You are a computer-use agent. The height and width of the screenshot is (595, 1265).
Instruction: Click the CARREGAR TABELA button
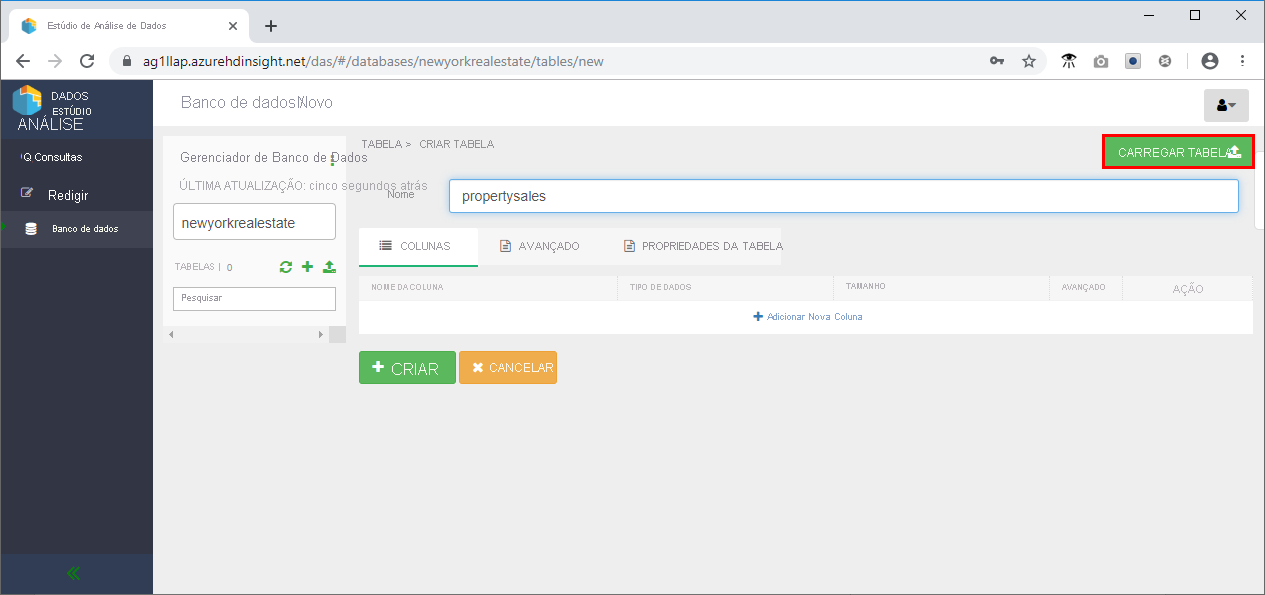click(1177, 151)
